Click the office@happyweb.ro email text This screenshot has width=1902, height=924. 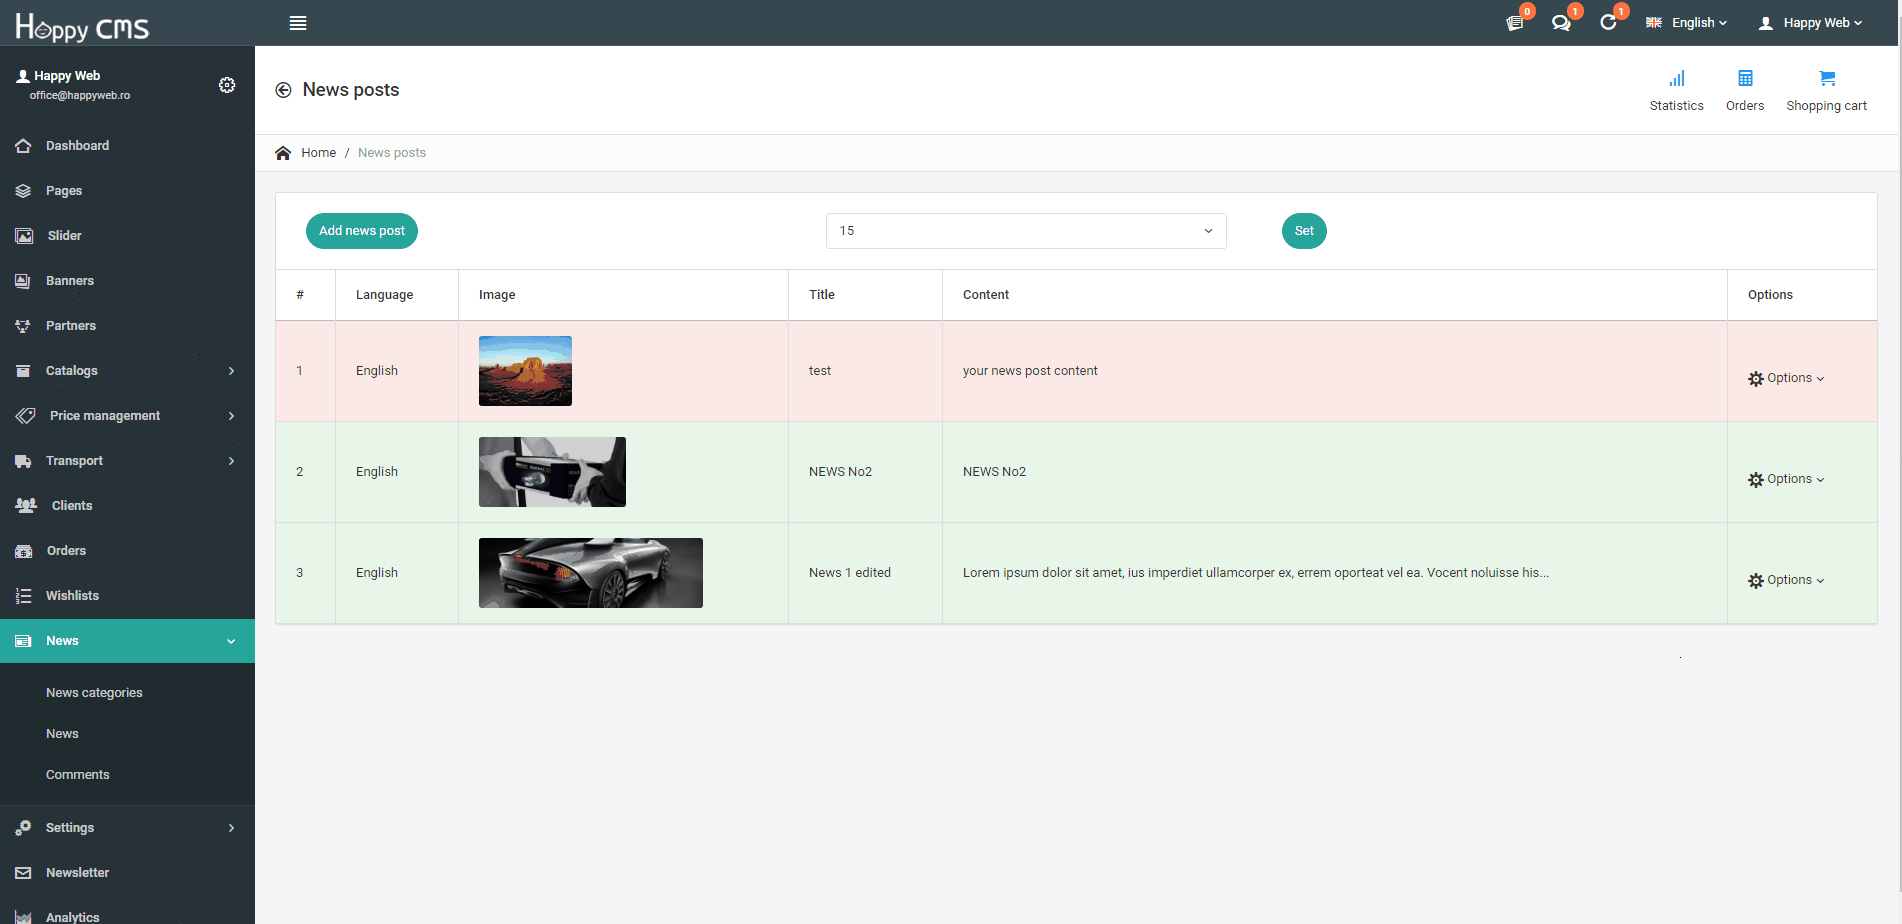[80, 96]
